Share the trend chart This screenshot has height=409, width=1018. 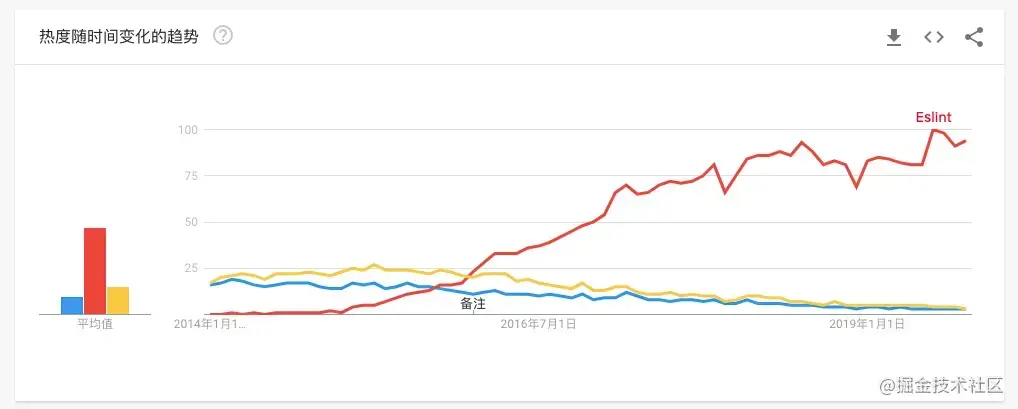click(x=974, y=37)
